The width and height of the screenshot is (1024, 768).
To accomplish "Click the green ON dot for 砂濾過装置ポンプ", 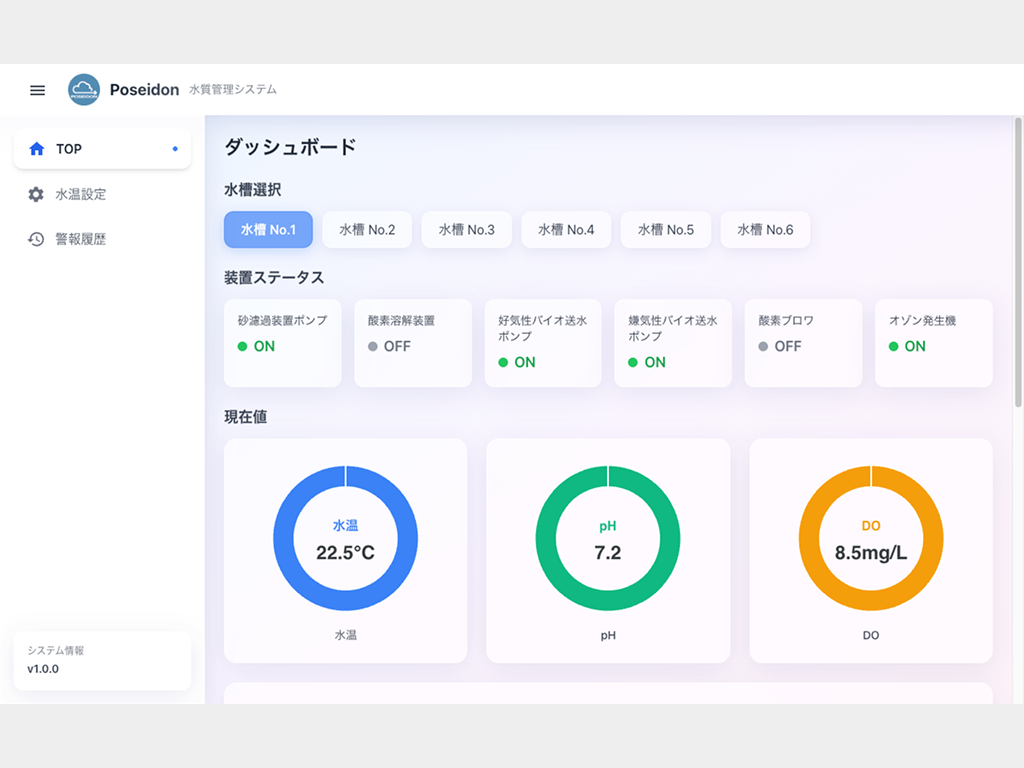I will [x=242, y=347].
